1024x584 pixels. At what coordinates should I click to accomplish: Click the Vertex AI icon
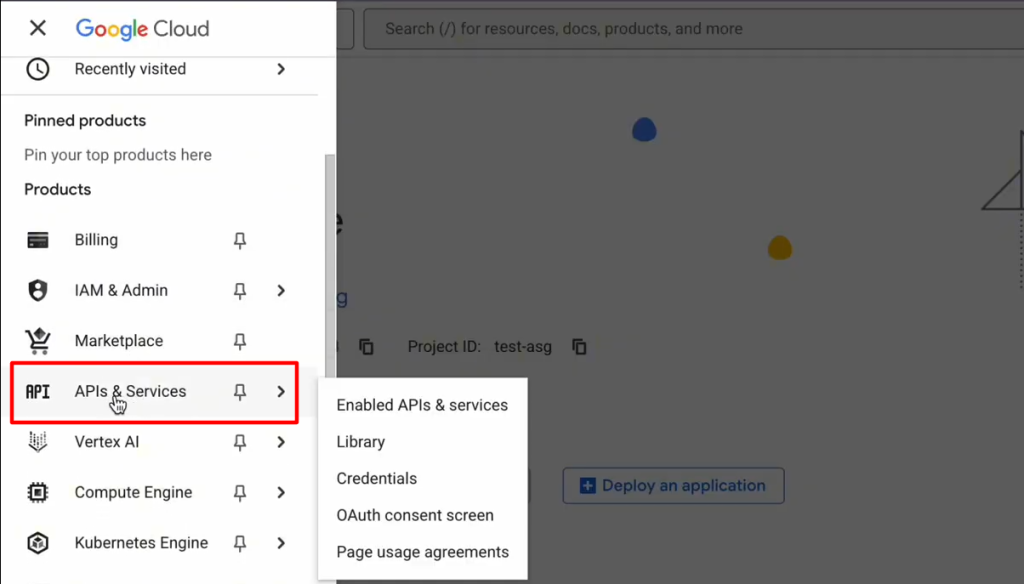[x=38, y=442]
